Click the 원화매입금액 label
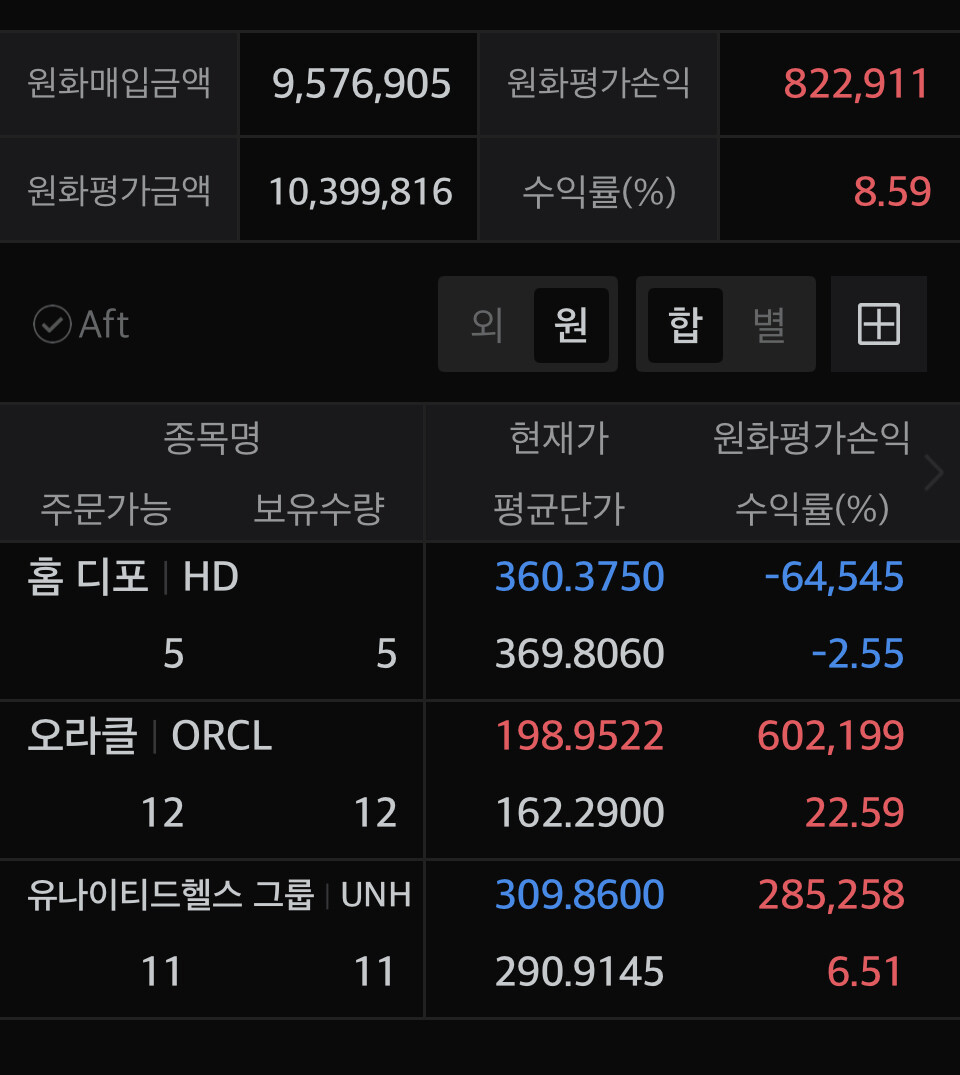The image size is (960, 1075). coord(119,83)
